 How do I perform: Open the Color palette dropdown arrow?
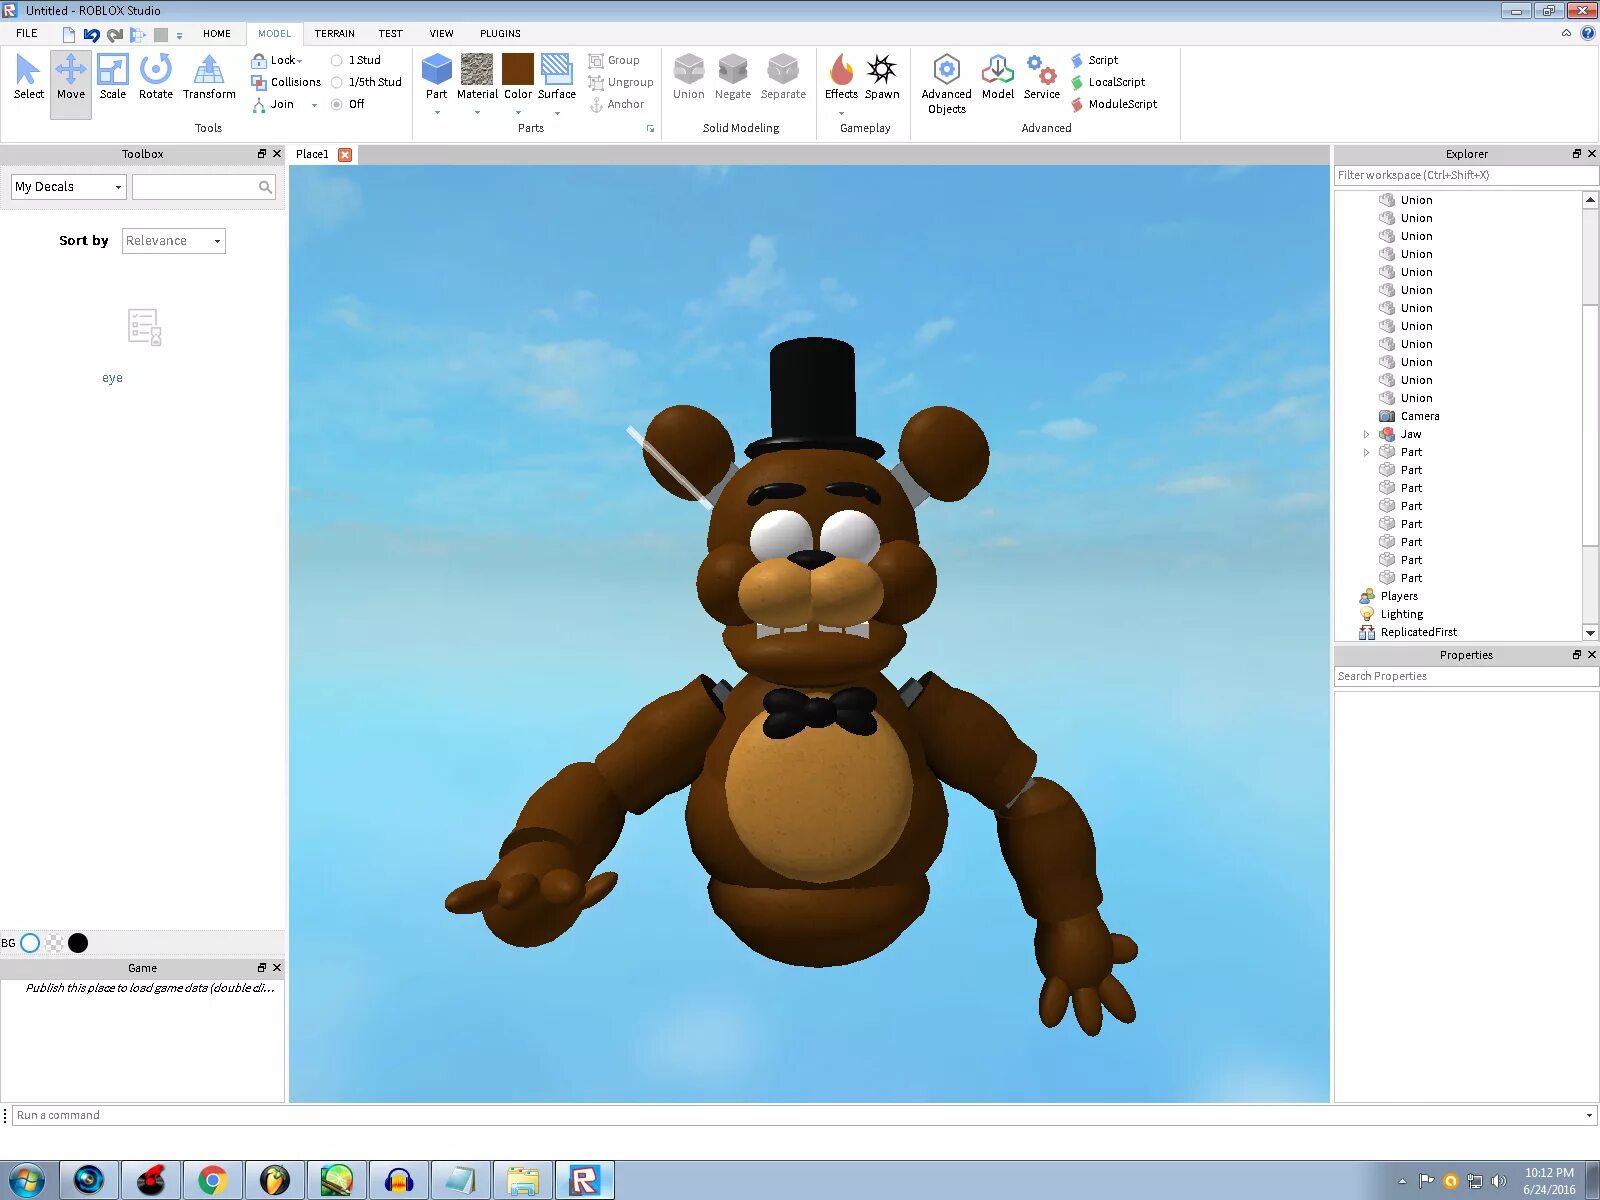click(518, 112)
